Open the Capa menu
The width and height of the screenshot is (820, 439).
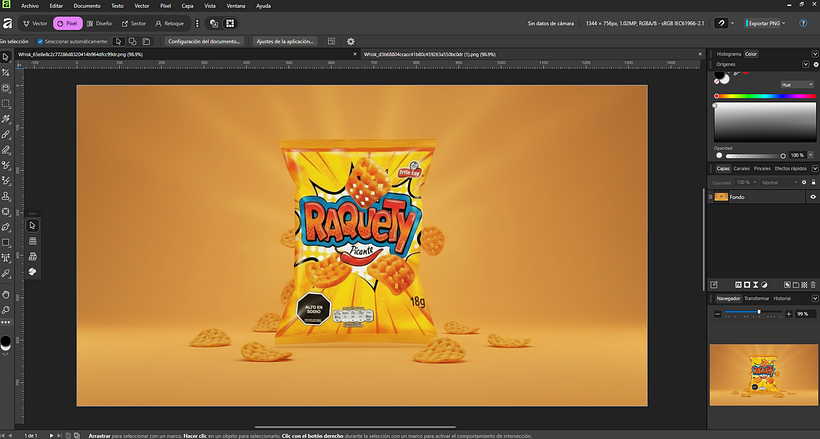pos(187,6)
